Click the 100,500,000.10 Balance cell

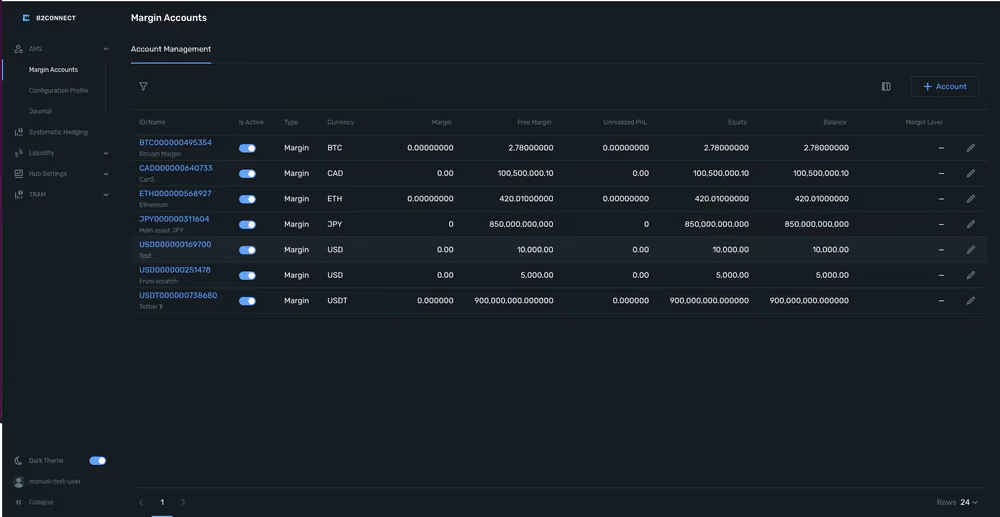pyautogui.click(x=821, y=173)
